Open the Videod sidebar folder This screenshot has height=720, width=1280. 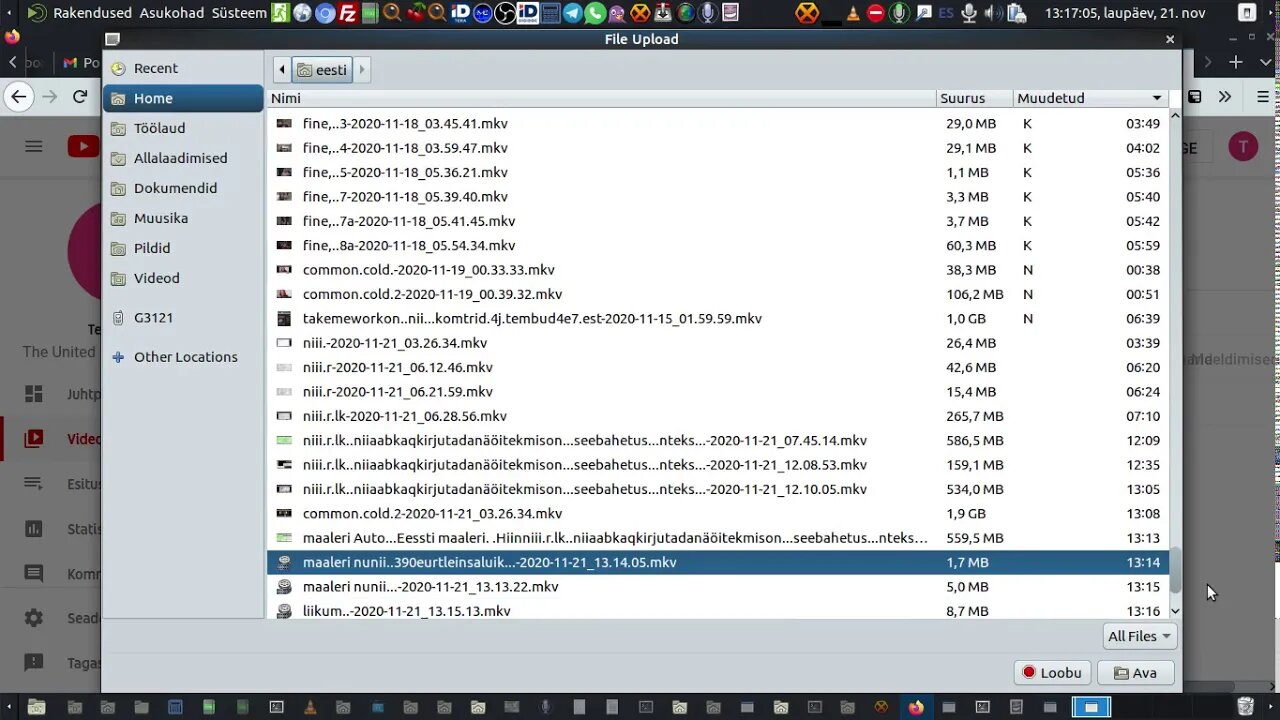click(x=183, y=278)
